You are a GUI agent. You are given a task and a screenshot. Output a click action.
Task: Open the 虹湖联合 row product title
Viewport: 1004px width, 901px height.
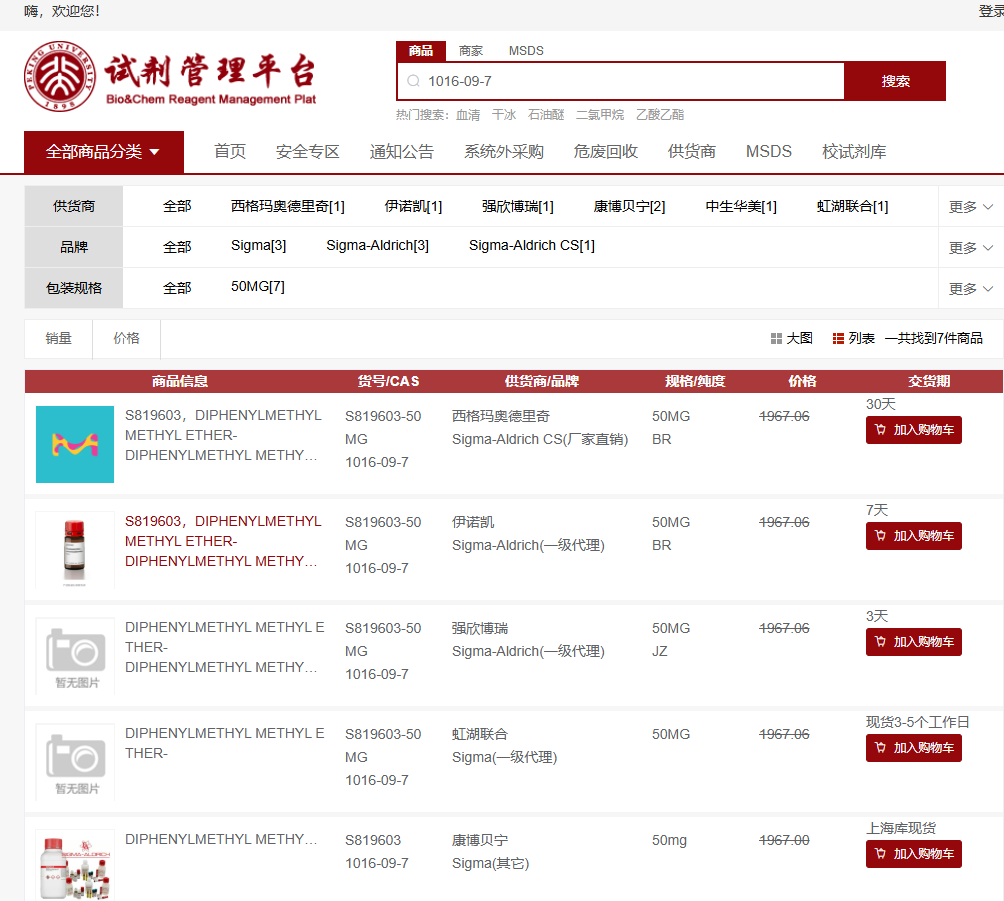(x=225, y=743)
